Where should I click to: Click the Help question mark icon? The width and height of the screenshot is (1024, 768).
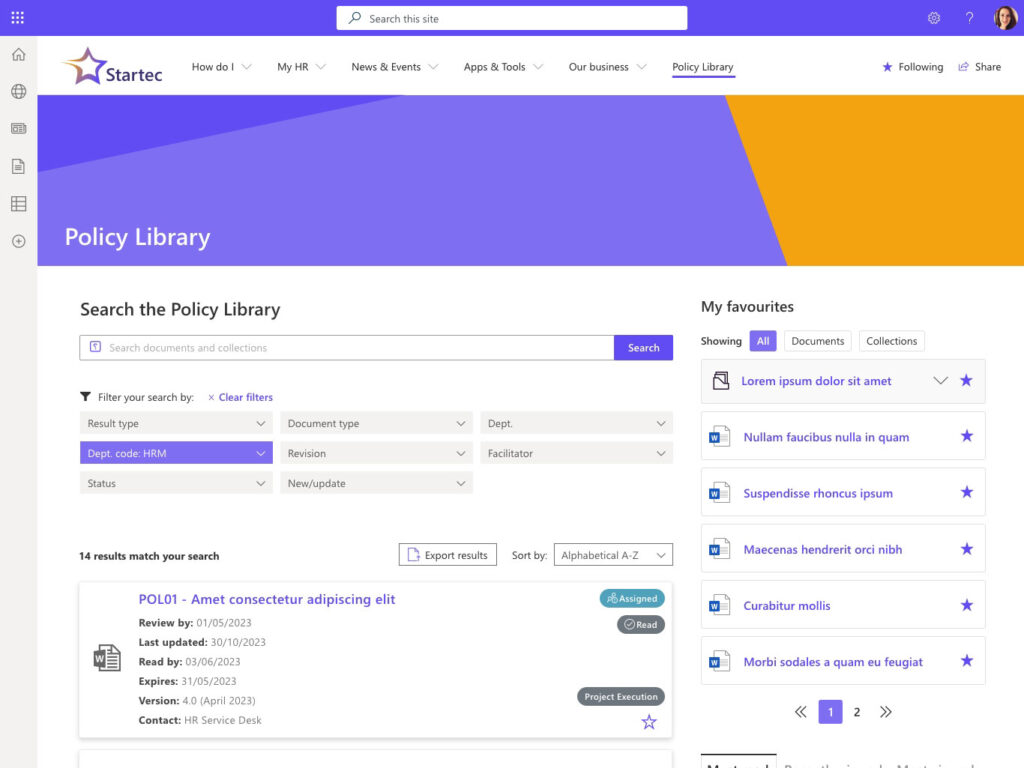point(968,18)
